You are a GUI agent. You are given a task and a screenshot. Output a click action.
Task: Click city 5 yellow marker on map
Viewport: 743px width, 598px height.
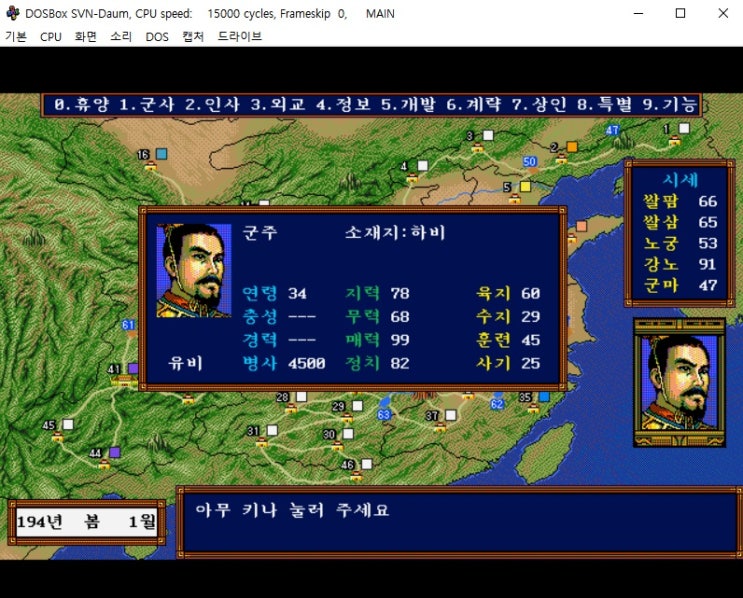pos(526,186)
